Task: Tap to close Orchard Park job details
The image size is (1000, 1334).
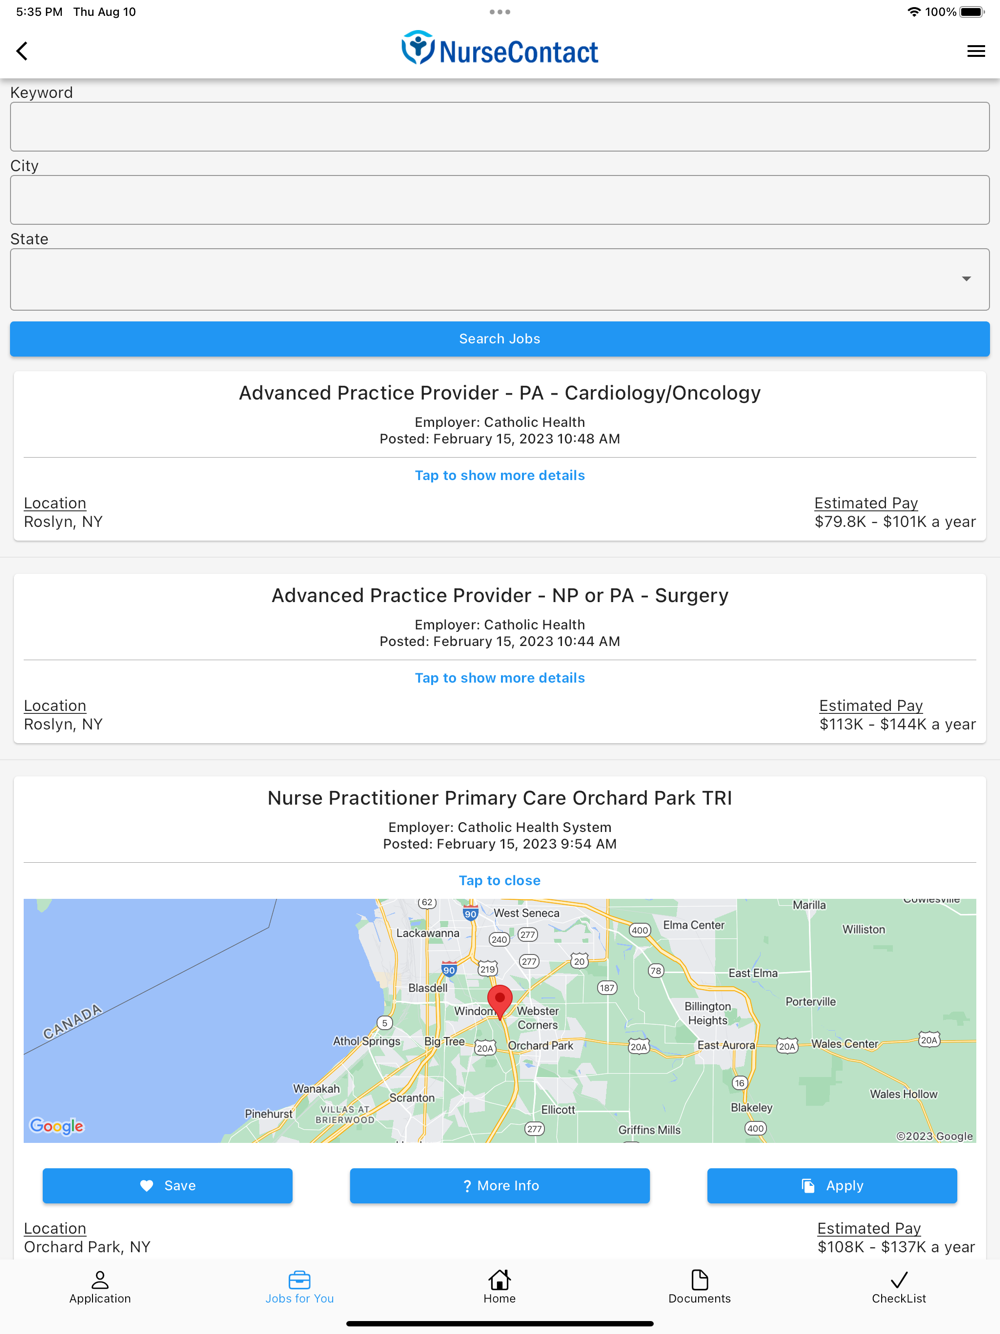Action: pos(500,881)
